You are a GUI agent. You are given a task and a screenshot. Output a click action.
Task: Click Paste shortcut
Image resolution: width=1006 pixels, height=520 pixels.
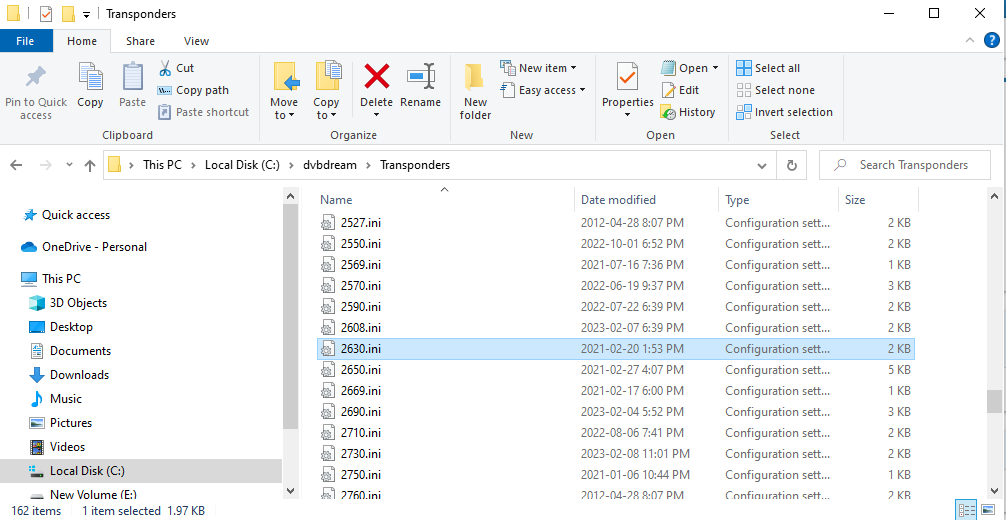point(204,112)
